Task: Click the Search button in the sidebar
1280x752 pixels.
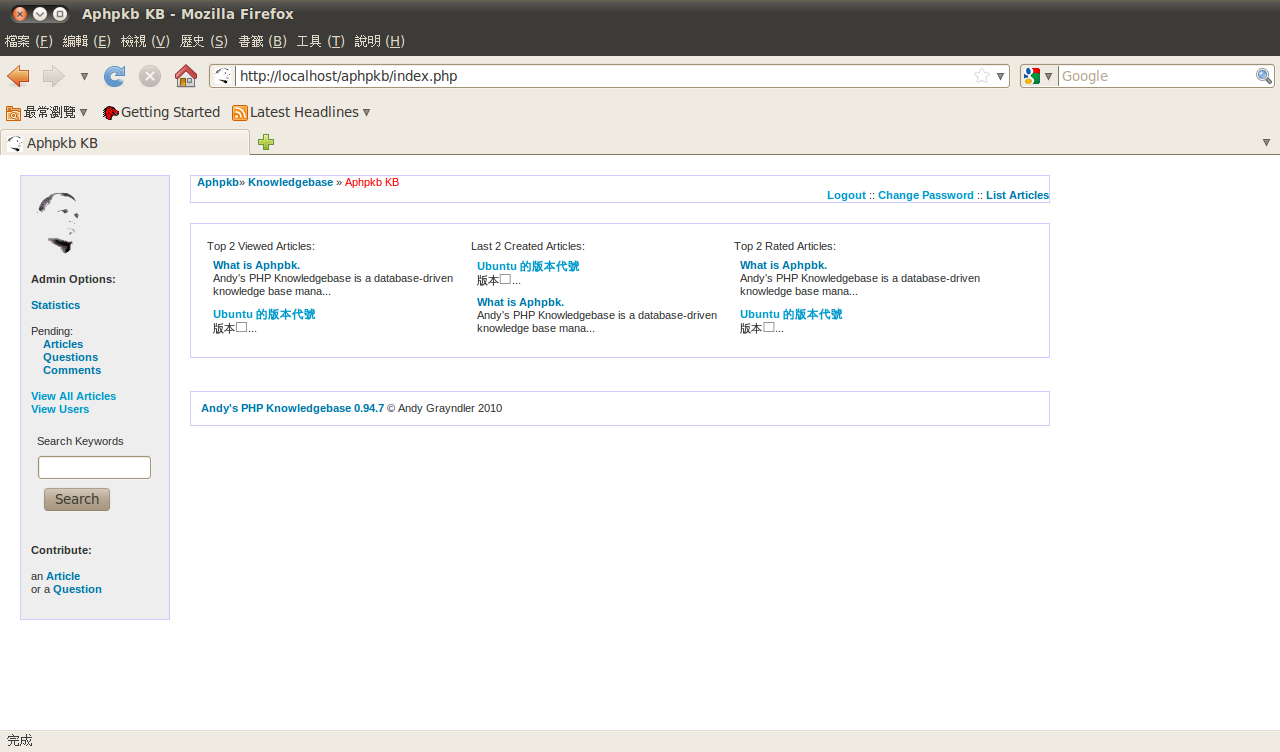Action: 77,499
